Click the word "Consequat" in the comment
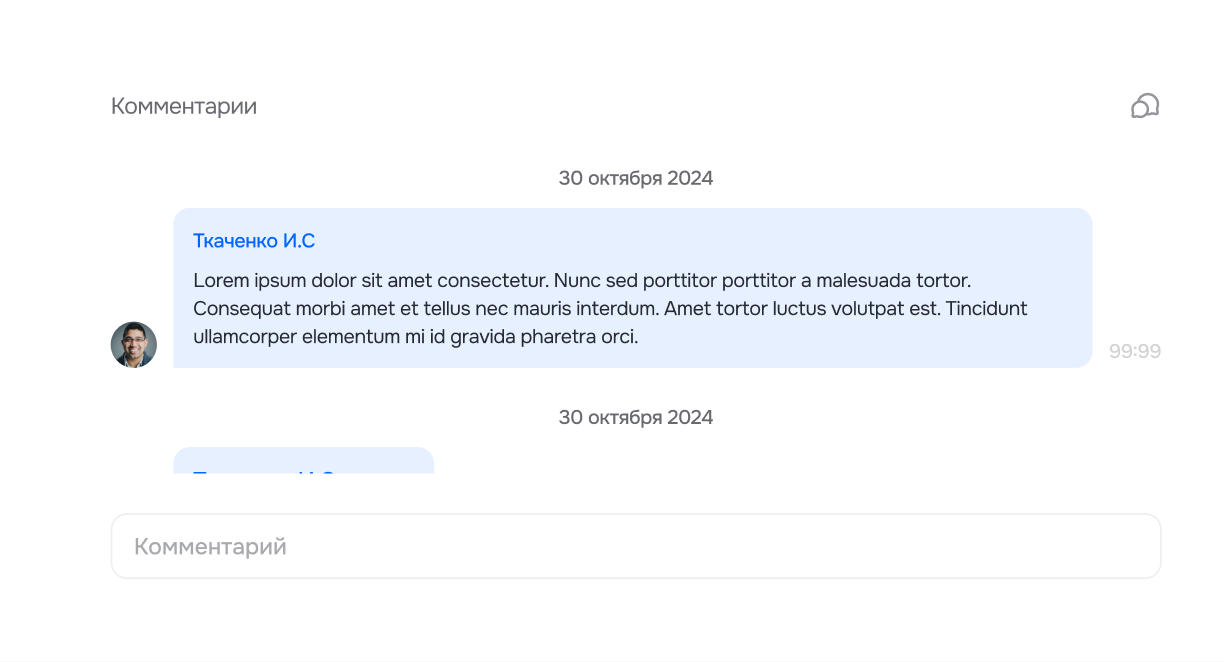 click(x=241, y=308)
